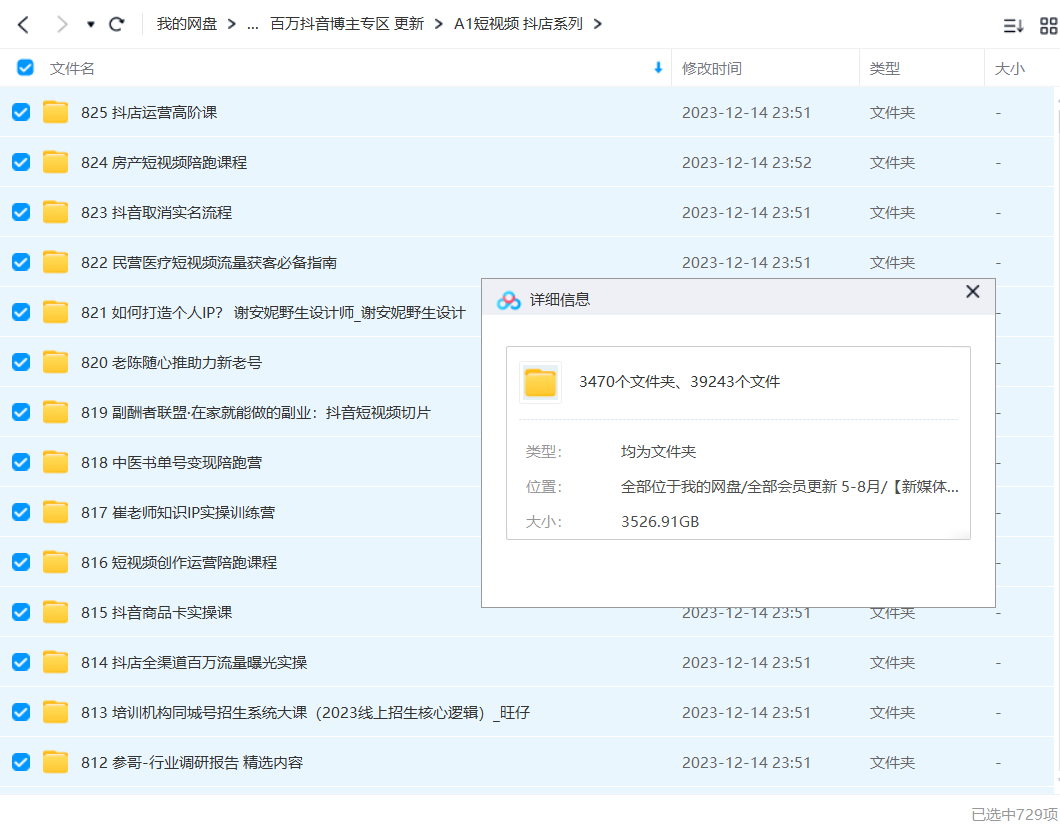This screenshot has height=830, width=1060.
Task: Uncheck the 824 房产短视频陪跑课程 checkbox
Action: (x=21, y=162)
